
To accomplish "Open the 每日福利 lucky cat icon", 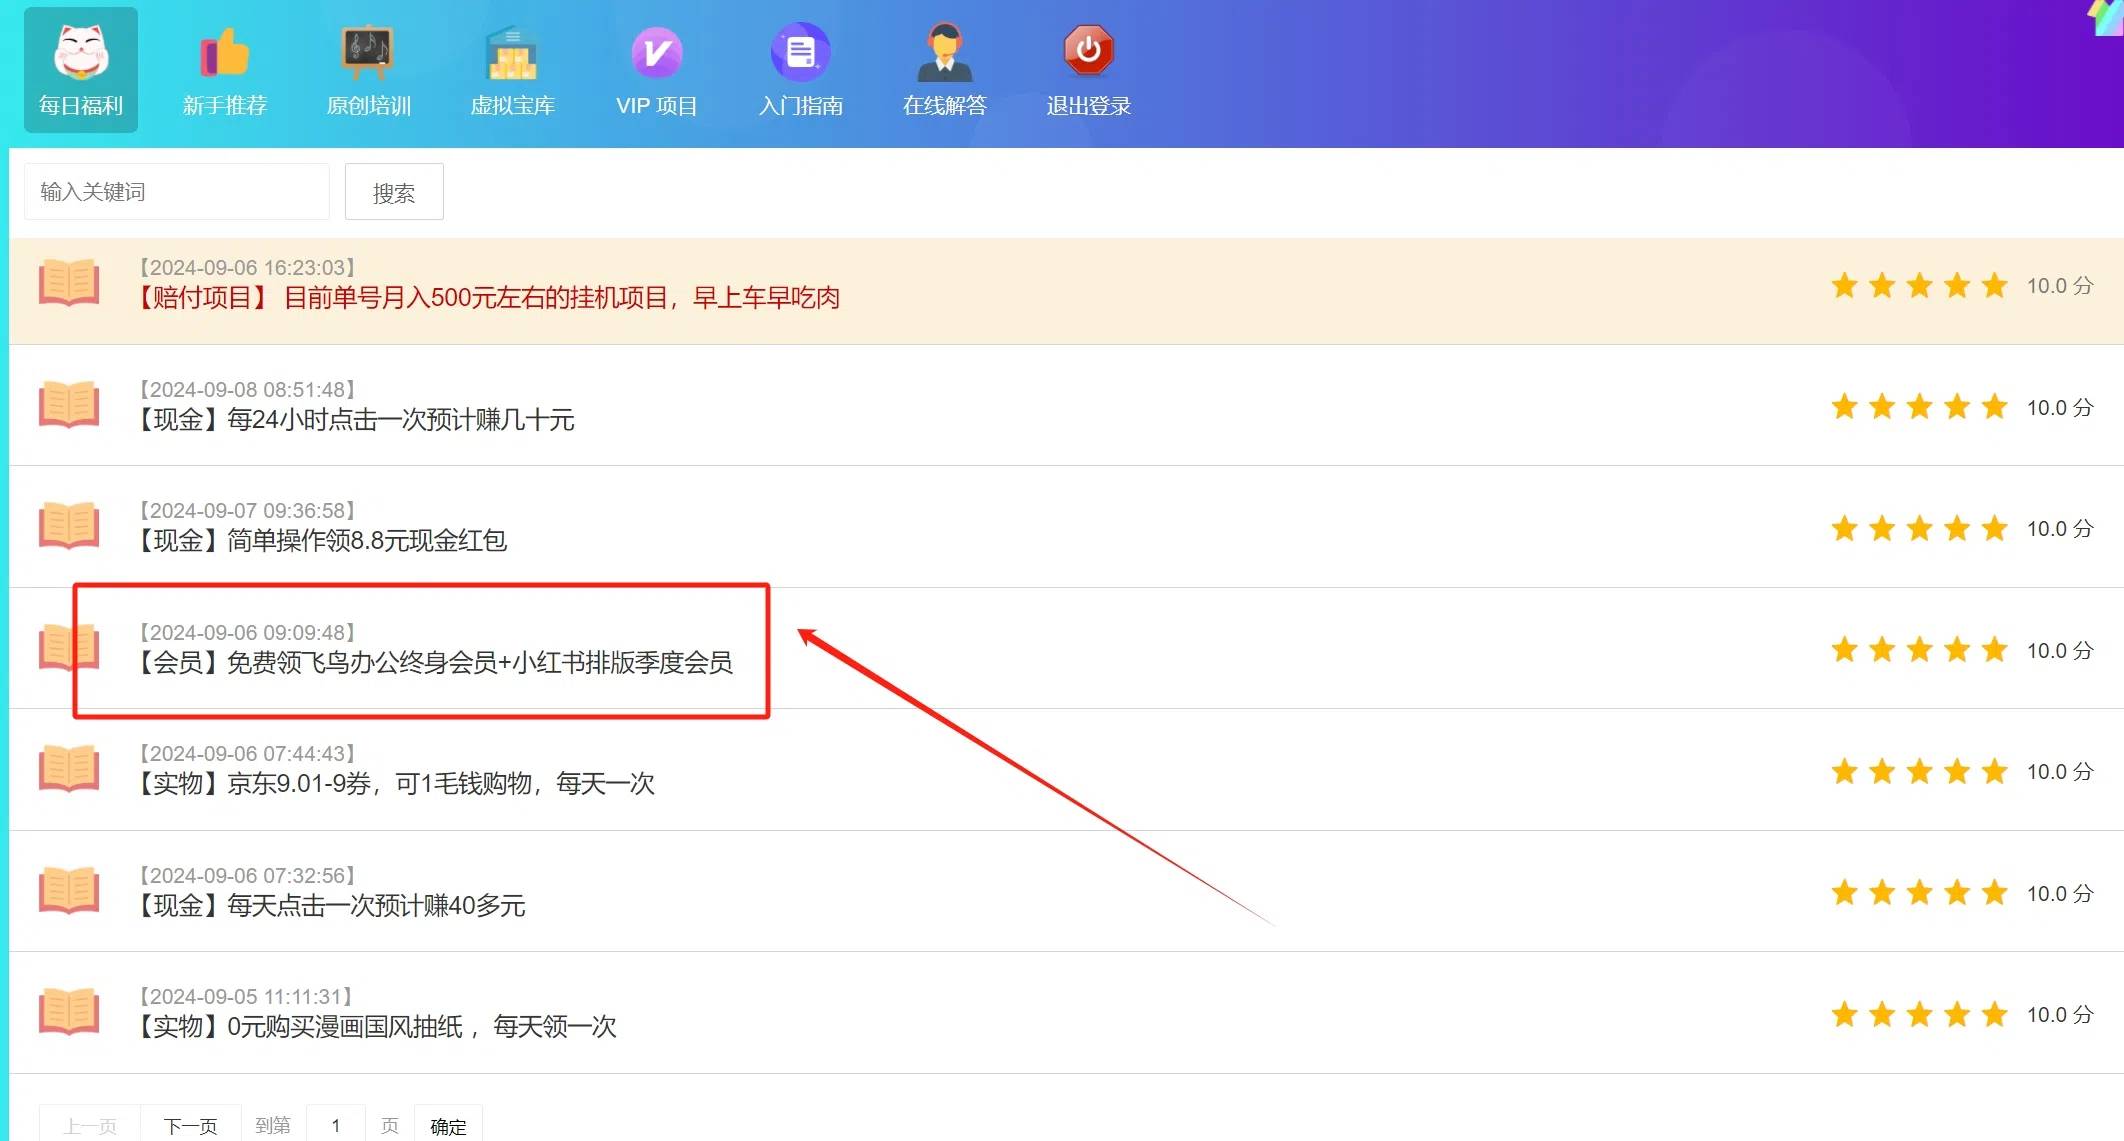I will (81, 52).
